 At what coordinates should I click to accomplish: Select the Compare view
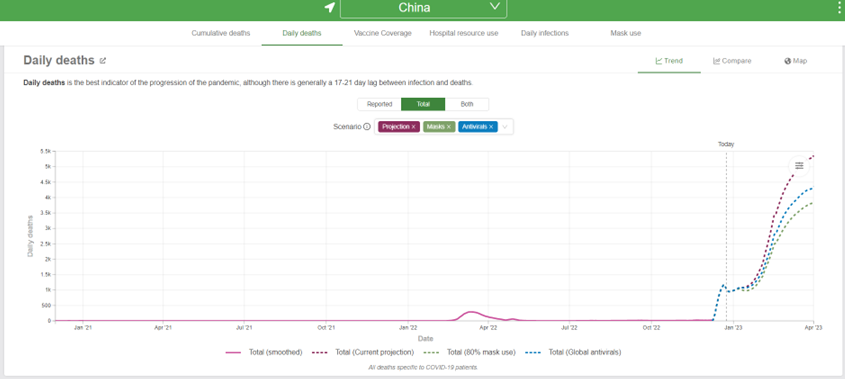(732, 61)
